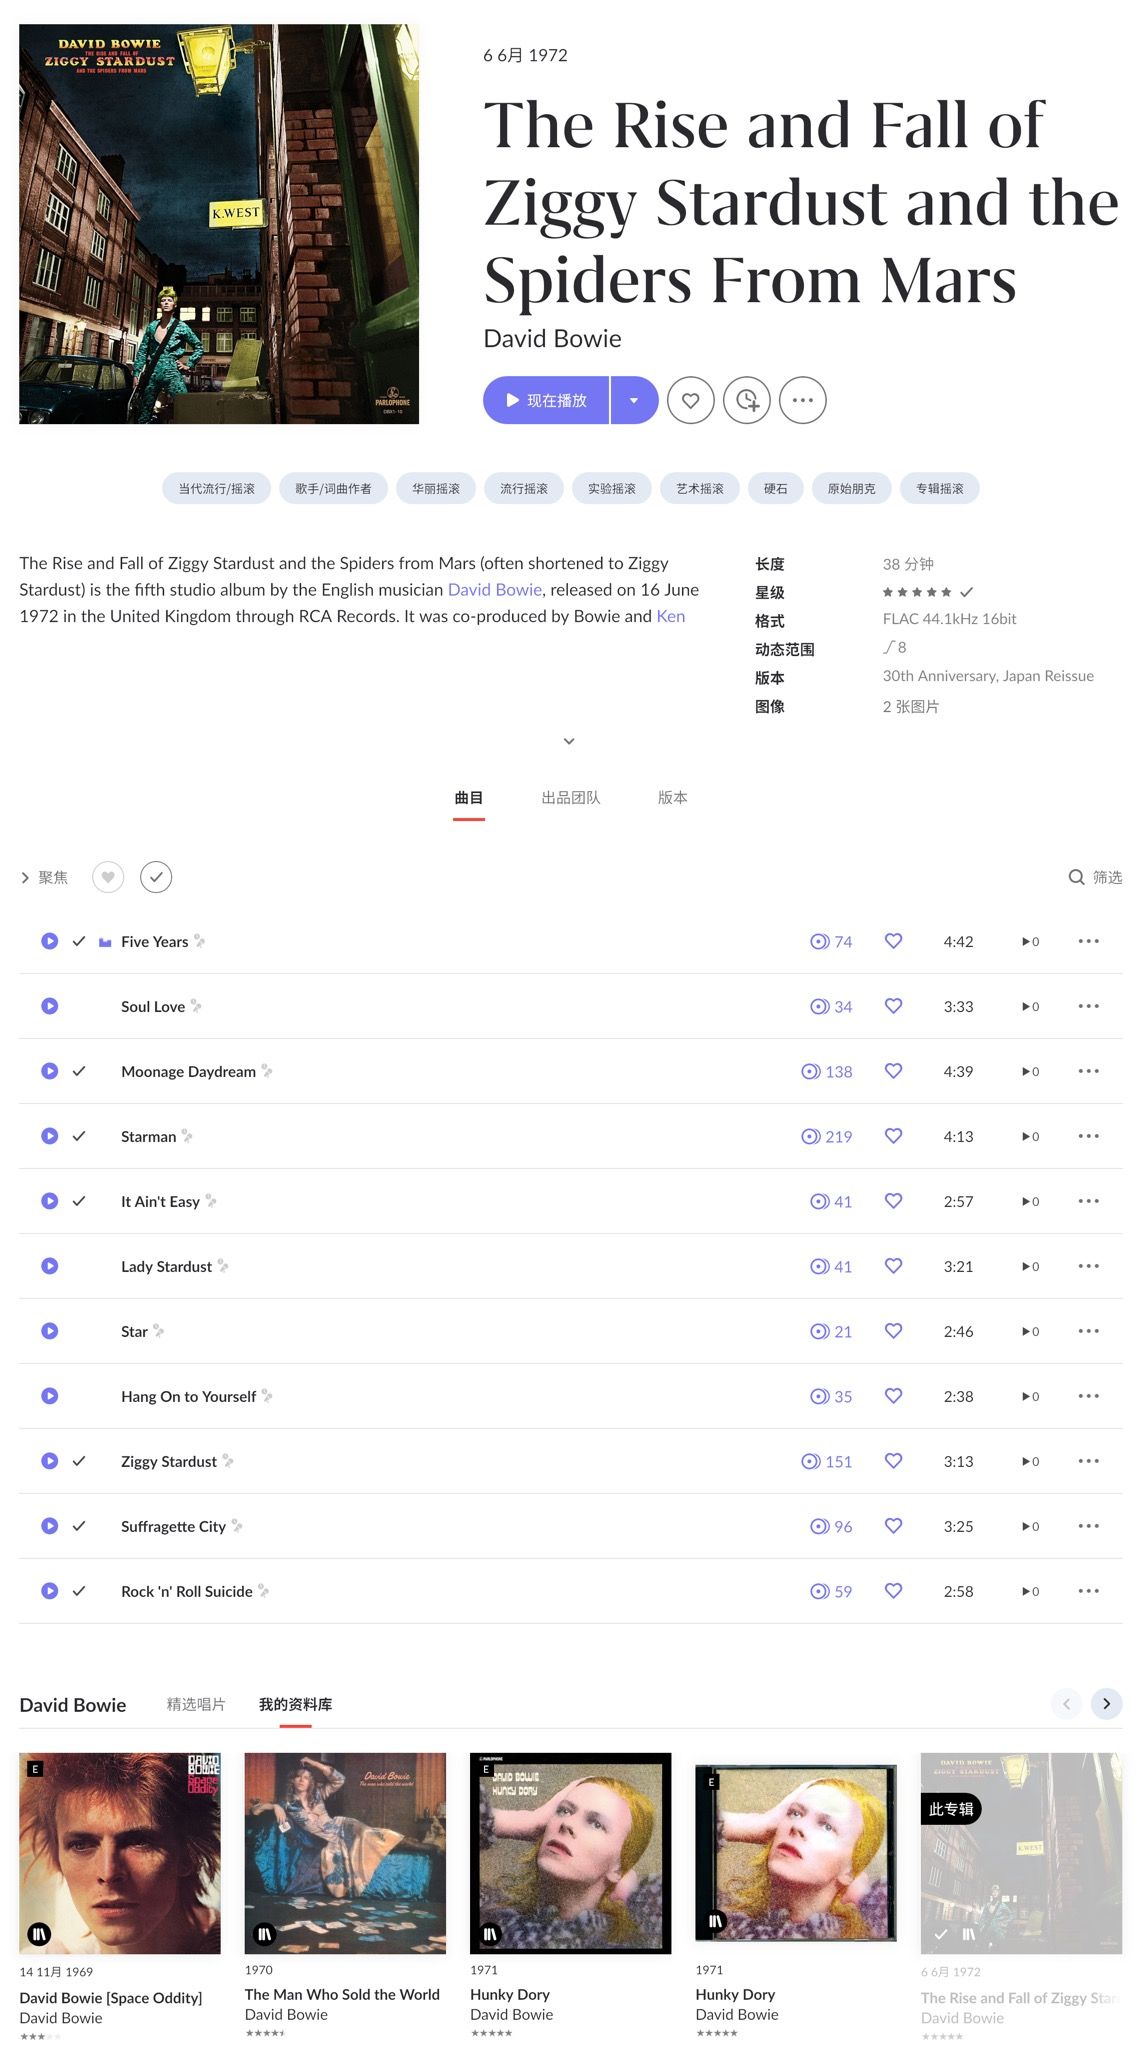Open the Ziggy Stardust album cover art
Image resolution: width=1146 pixels, height=2055 pixels.
(x=219, y=224)
